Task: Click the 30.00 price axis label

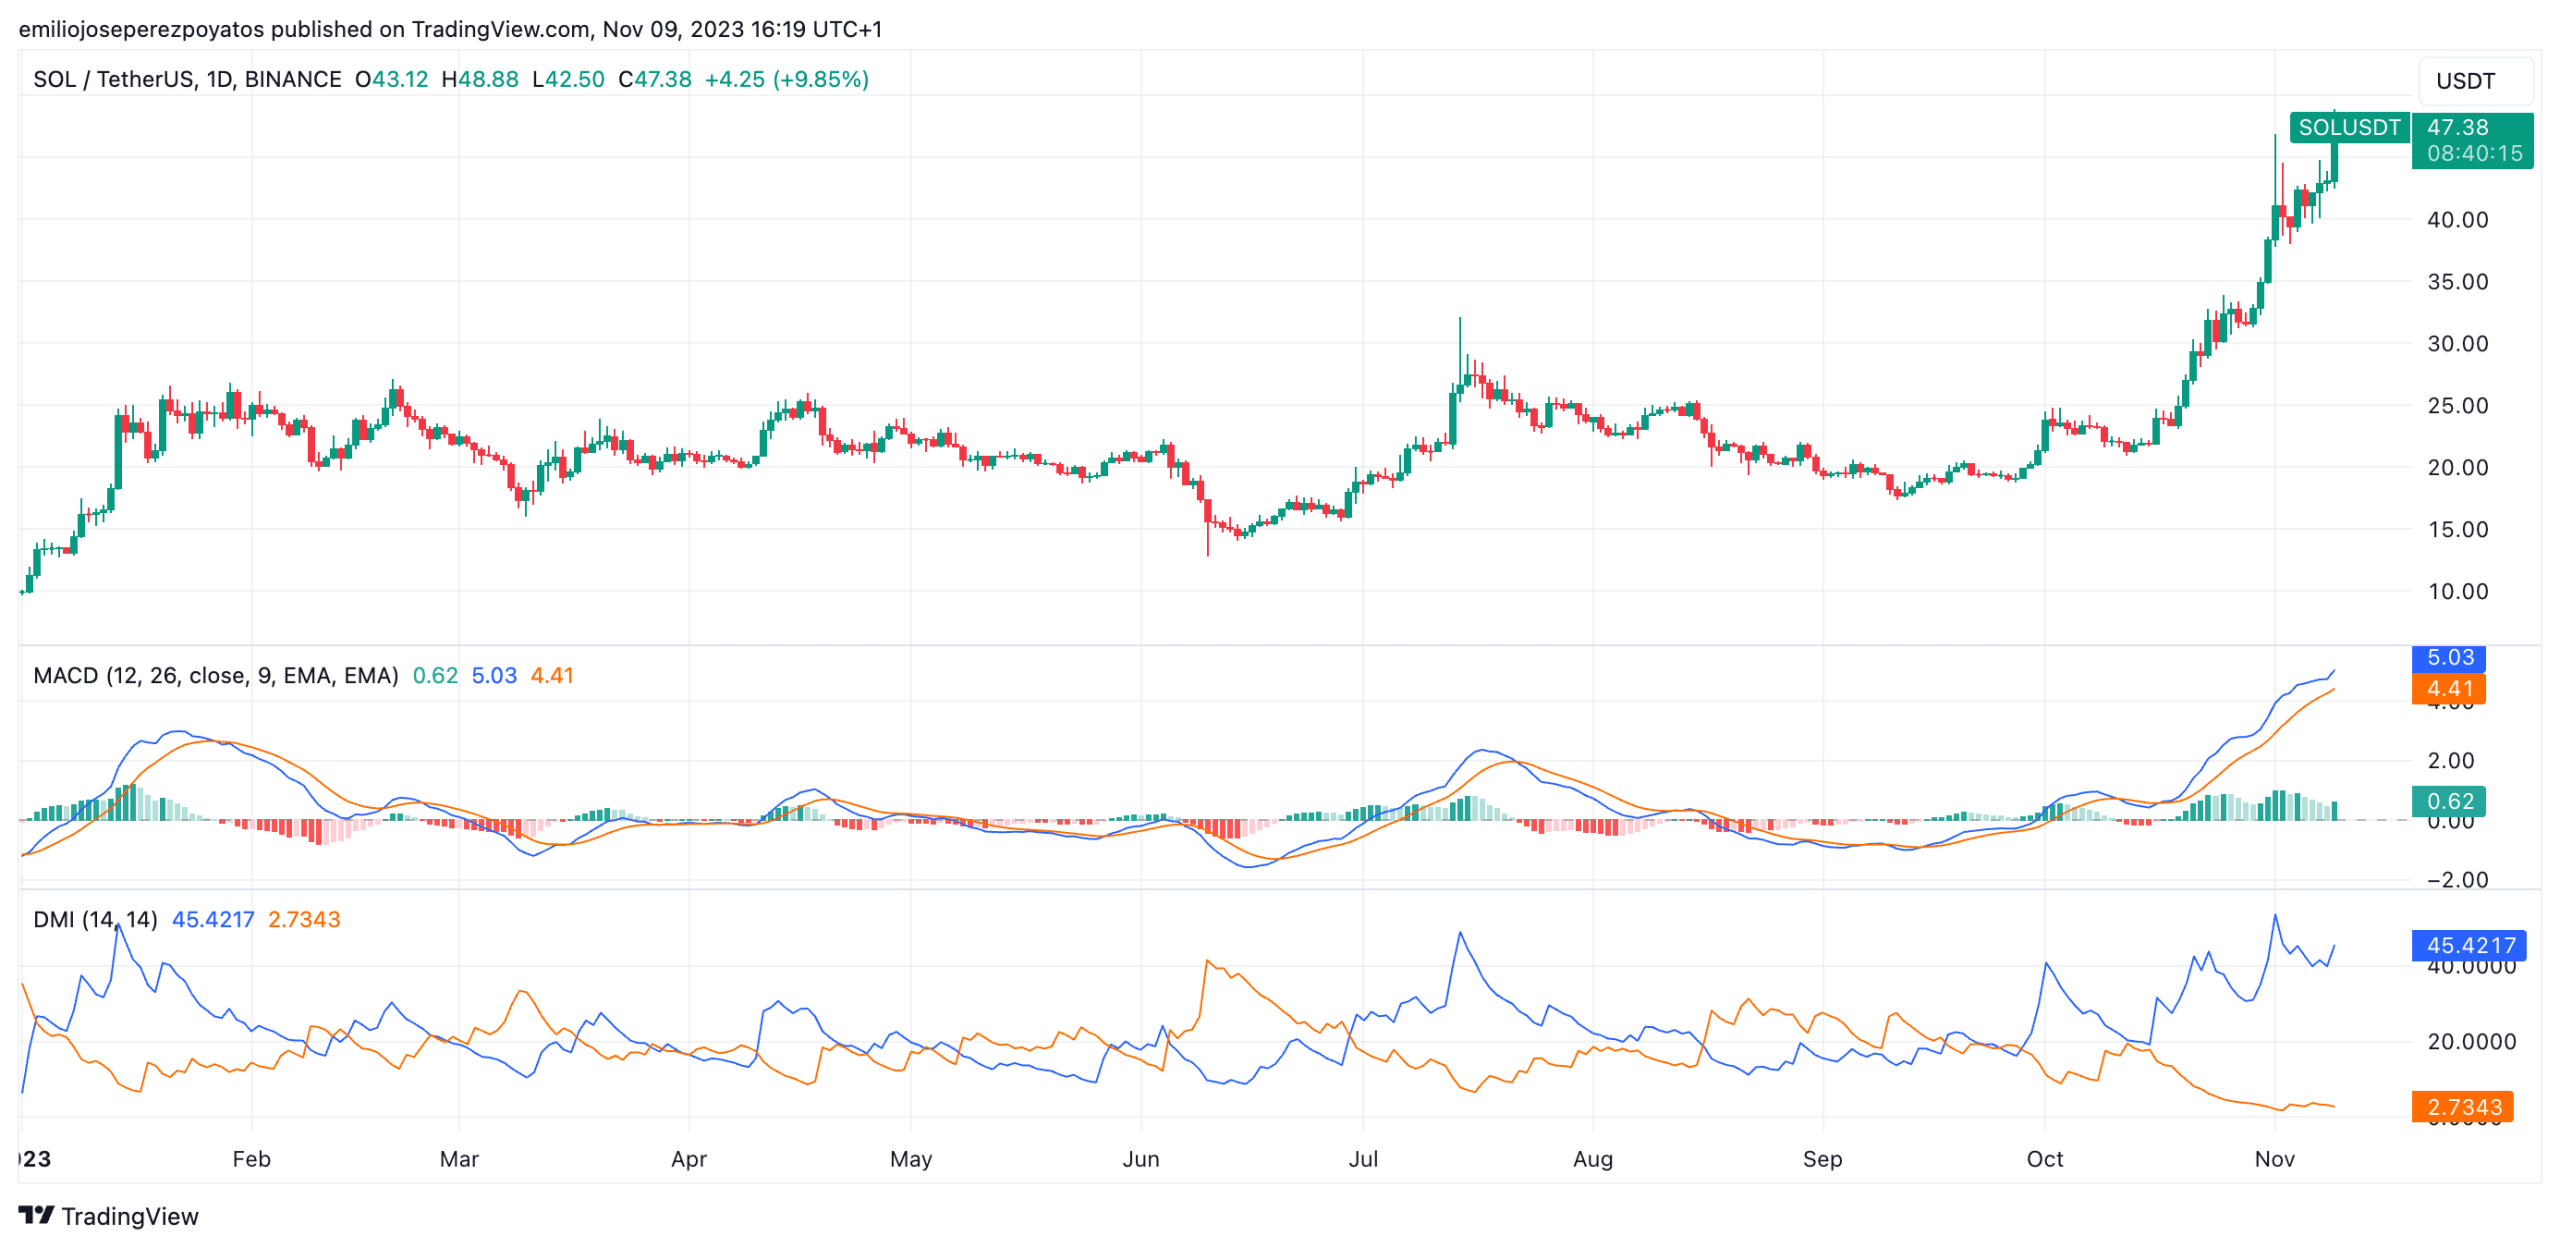Action: tap(2457, 344)
